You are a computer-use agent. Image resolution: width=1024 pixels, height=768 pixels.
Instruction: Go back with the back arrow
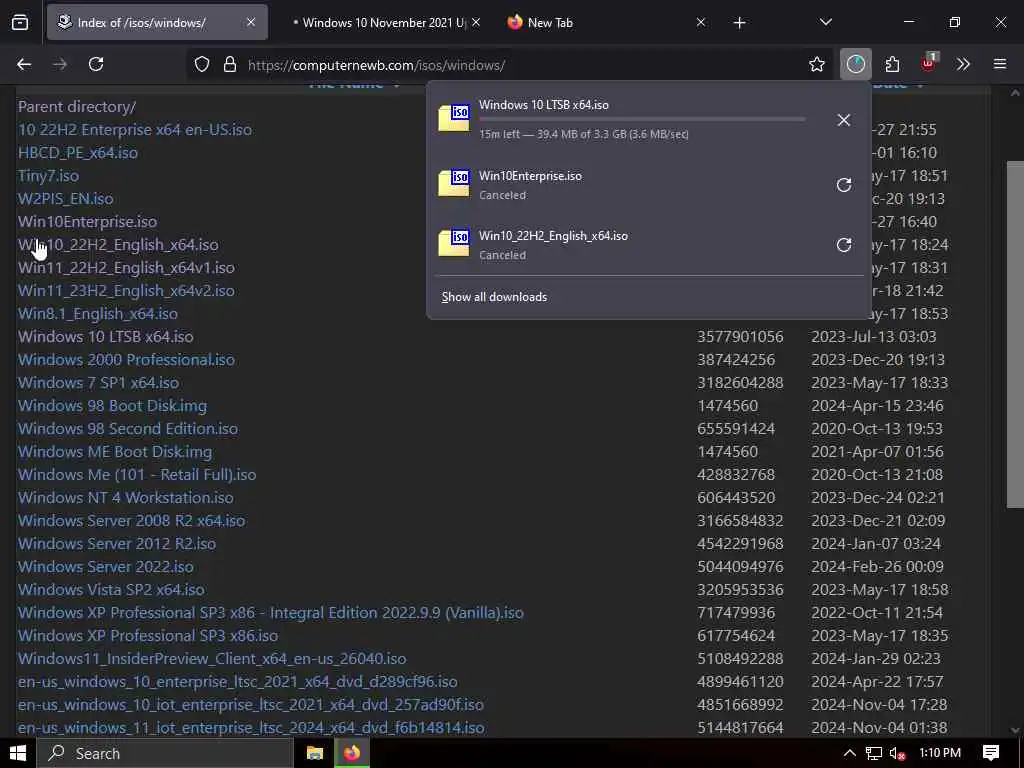click(x=24, y=64)
